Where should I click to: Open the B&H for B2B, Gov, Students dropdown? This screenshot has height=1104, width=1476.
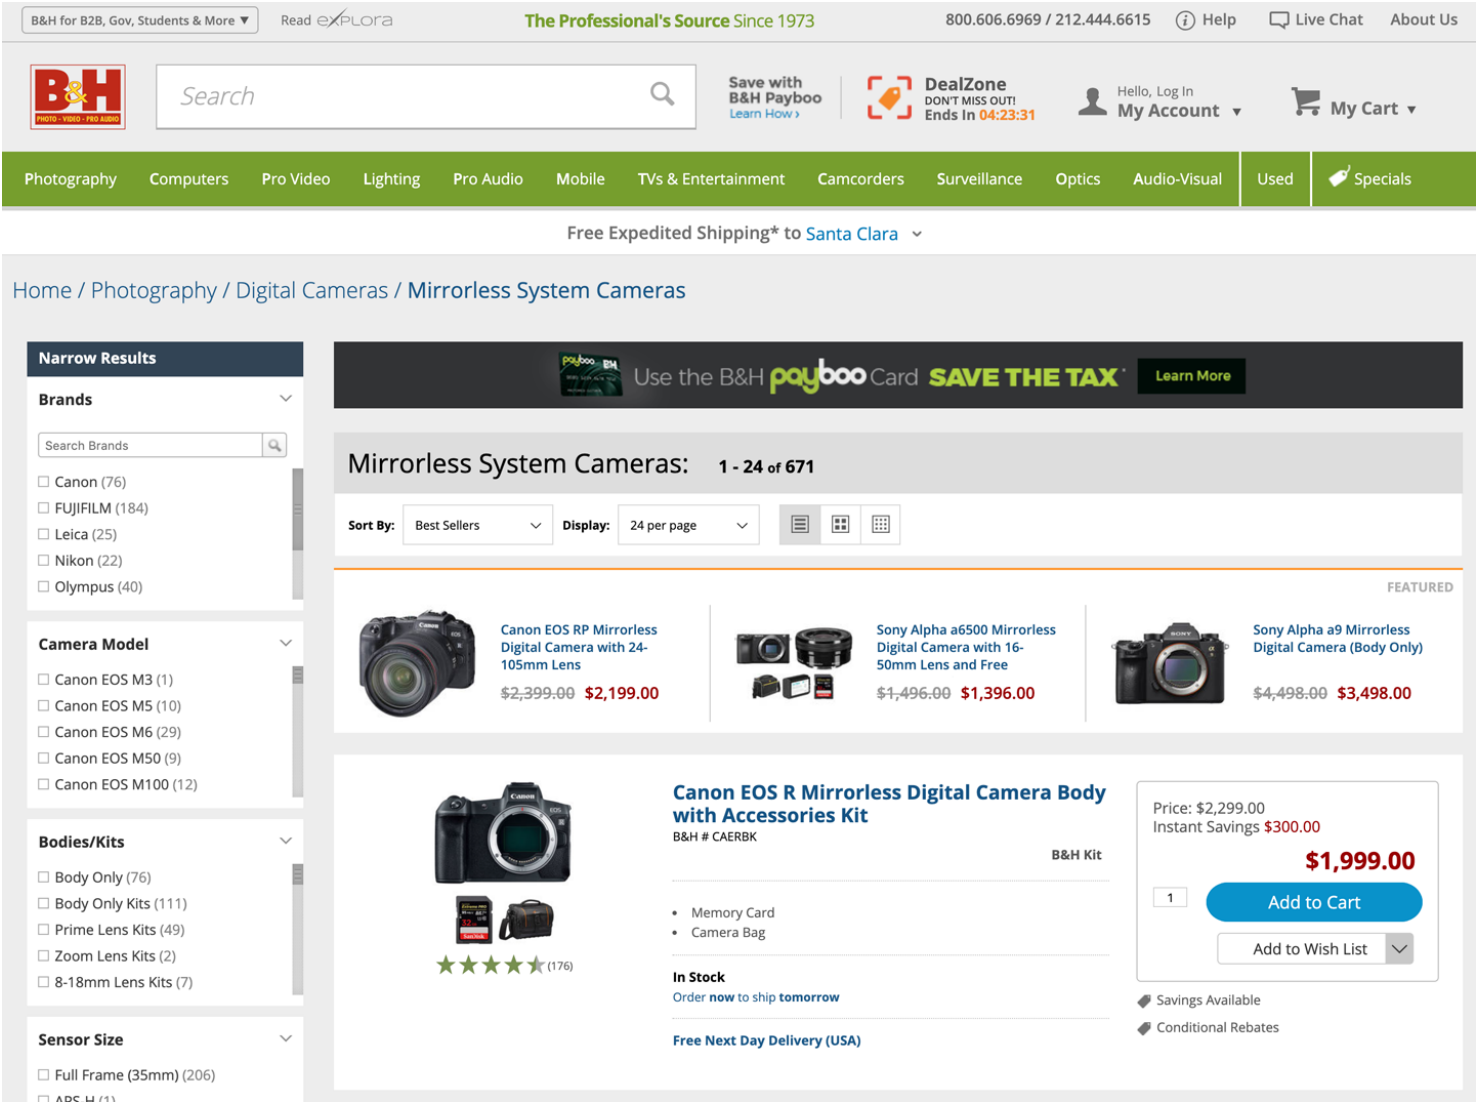[x=140, y=20]
